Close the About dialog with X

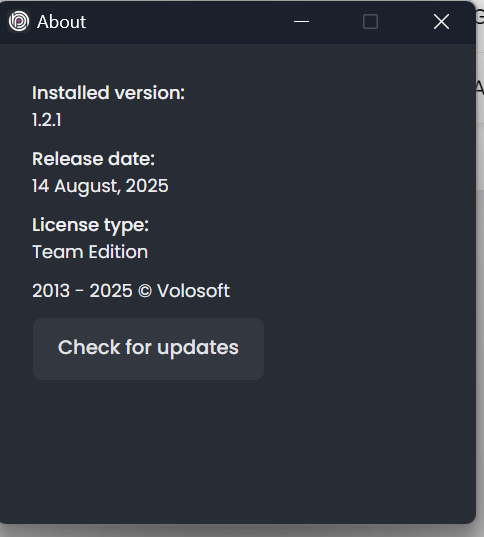441,22
